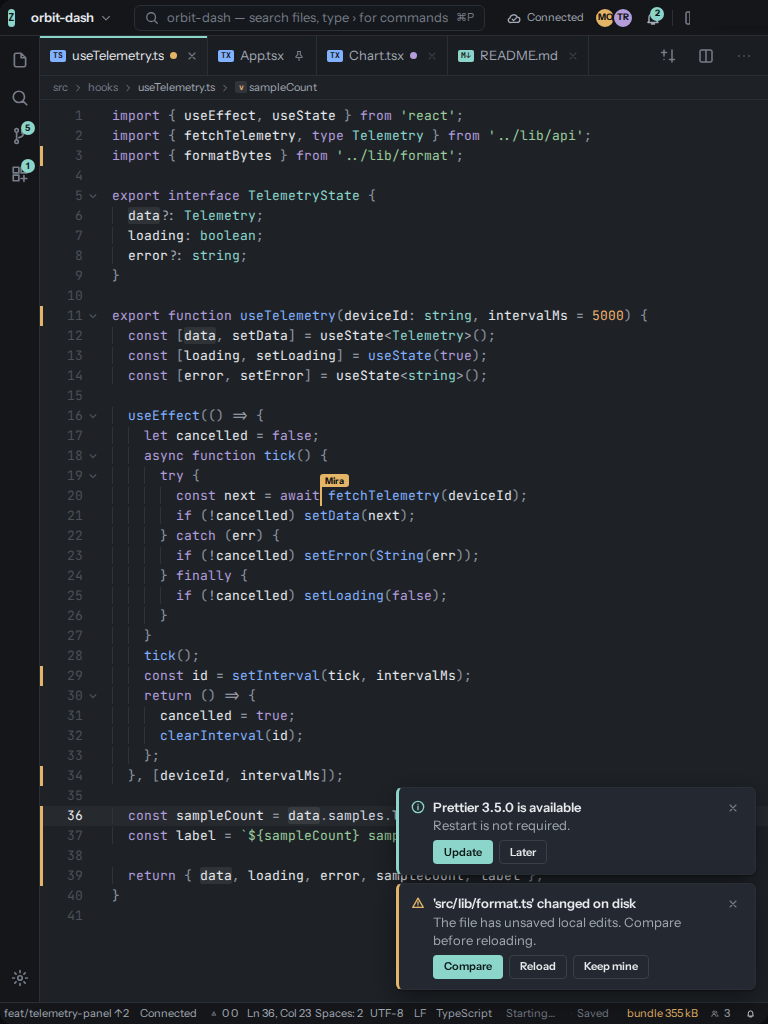Pin toggle on the App.tsx tab
The image size is (768, 1024).
click(x=299, y=56)
